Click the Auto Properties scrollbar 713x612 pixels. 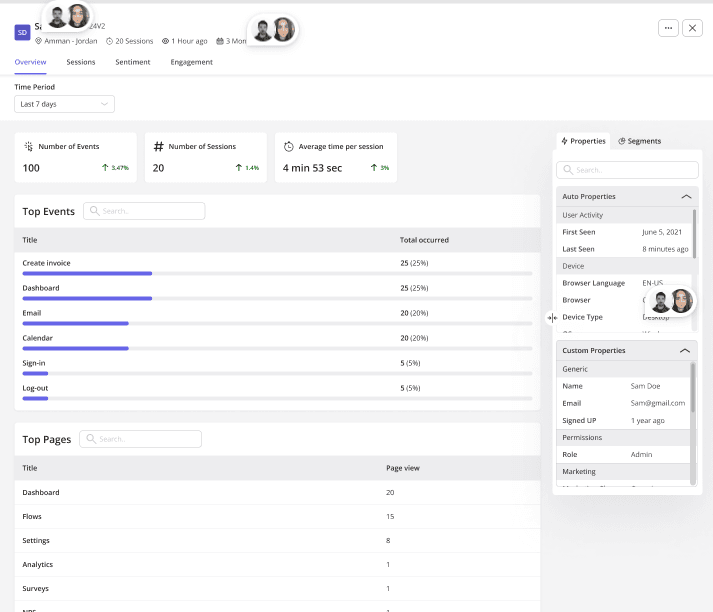click(x=694, y=234)
